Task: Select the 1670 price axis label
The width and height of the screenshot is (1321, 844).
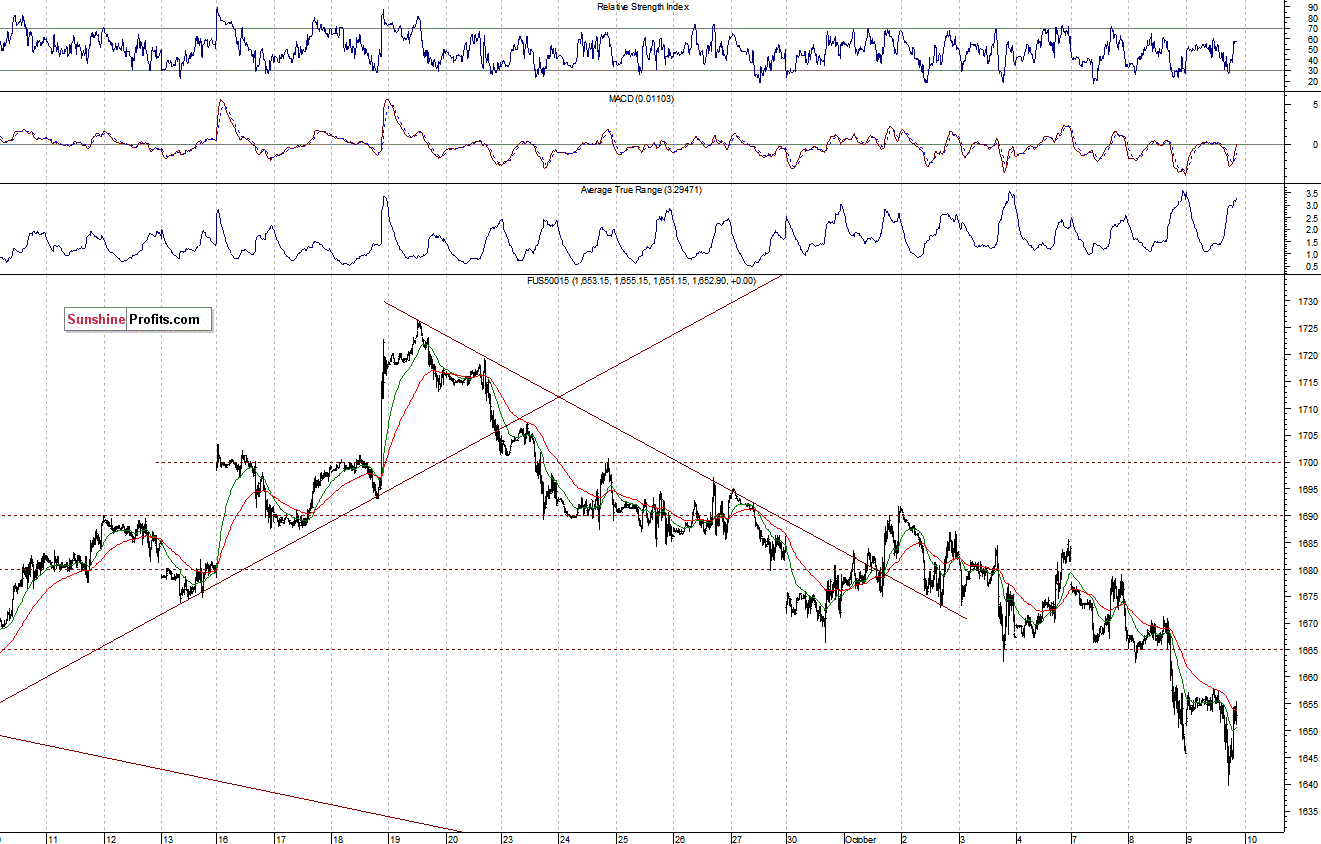Action: click(1309, 624)
